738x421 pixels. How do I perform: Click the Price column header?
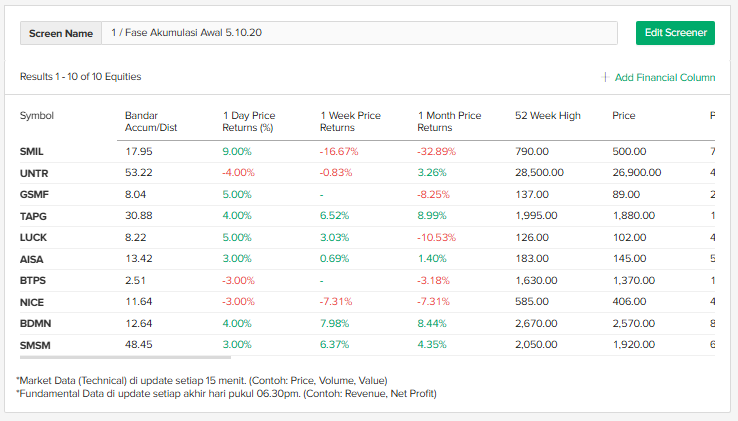(624, 116)
